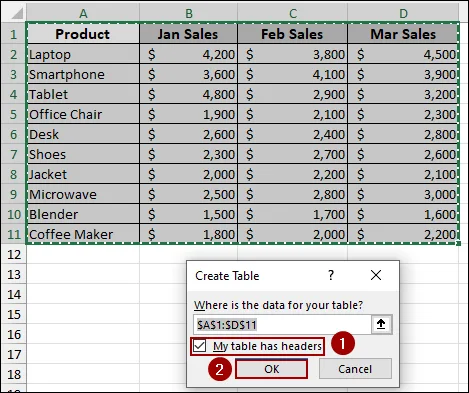Image resolution: width=469 pixels, height=393 pixels.
Task: Click Blender Jan Sales value 1,500
Action: point(188,214)
